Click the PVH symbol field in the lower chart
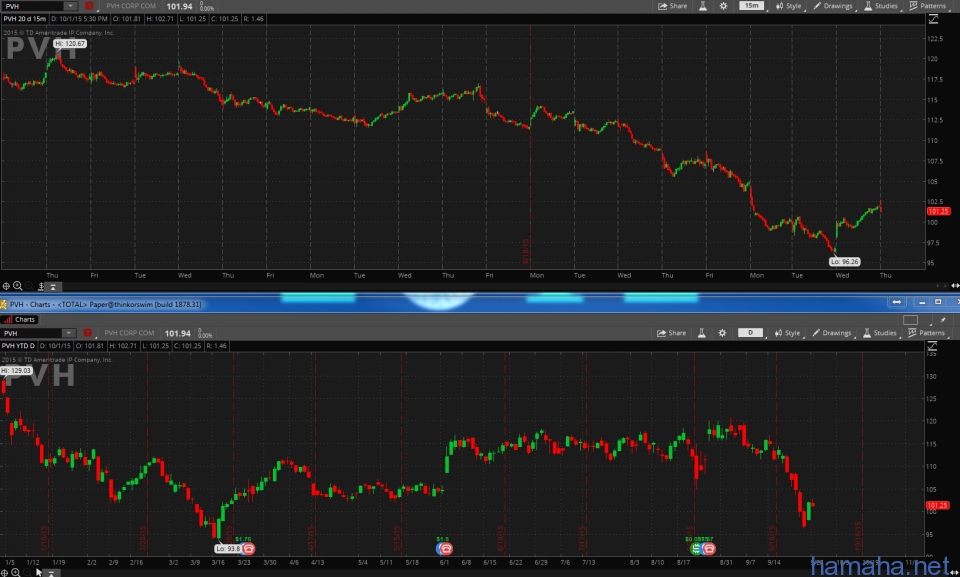The image size is (960, 577). pyautogui.click(x=31, y=333)
